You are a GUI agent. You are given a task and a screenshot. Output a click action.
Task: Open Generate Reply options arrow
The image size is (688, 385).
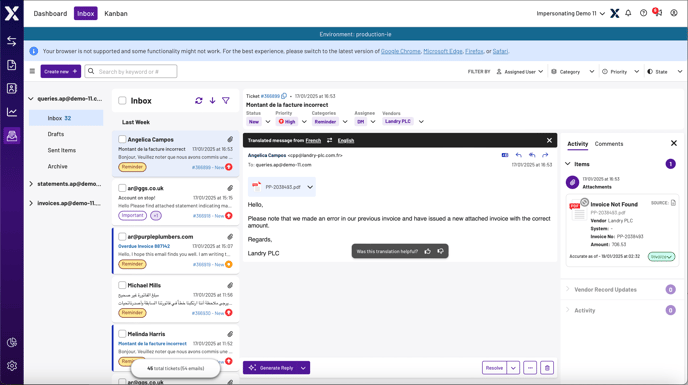coord(303,368)
